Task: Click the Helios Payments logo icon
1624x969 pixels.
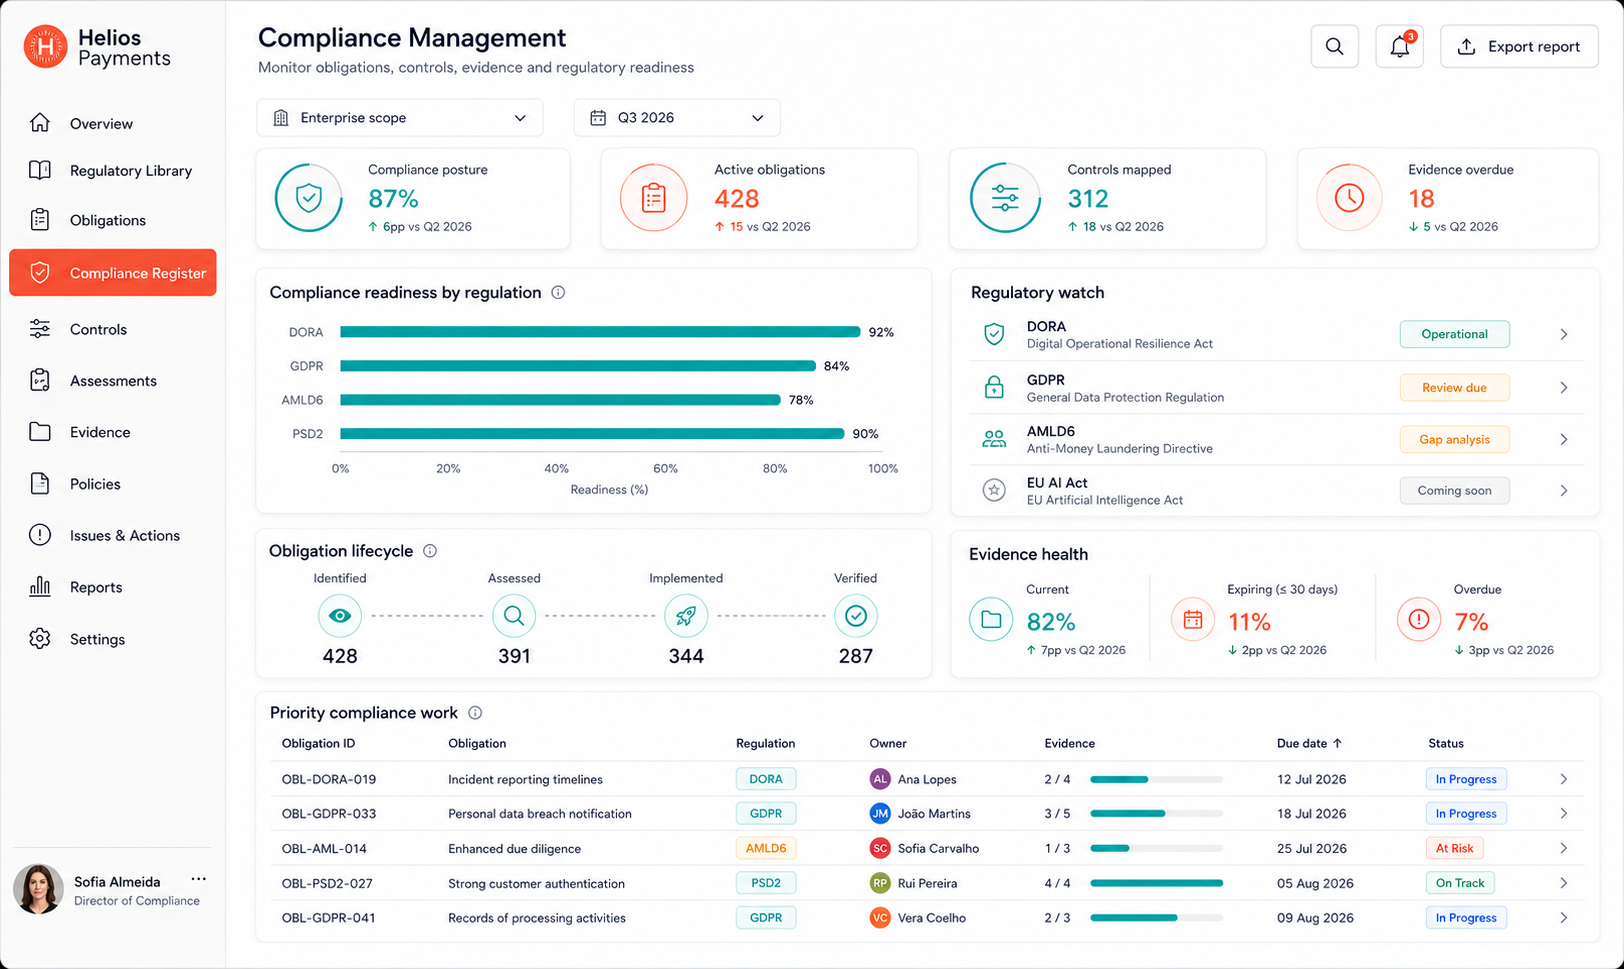Action: coord(45,47)
